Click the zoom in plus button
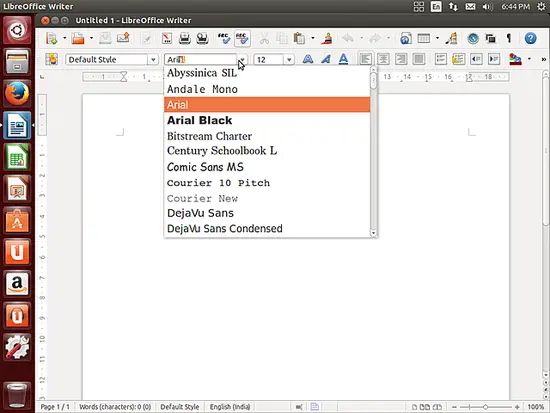Viewport: 550px width, 413px height. [517, 407]
